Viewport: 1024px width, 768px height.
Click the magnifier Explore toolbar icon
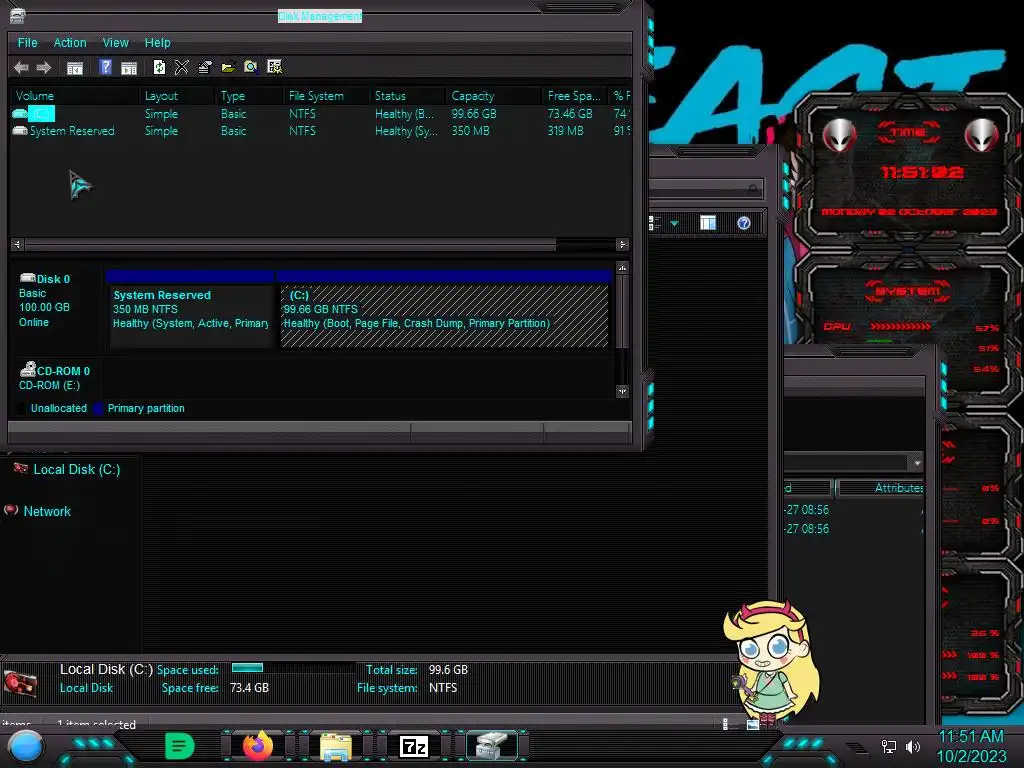[251, 67]
